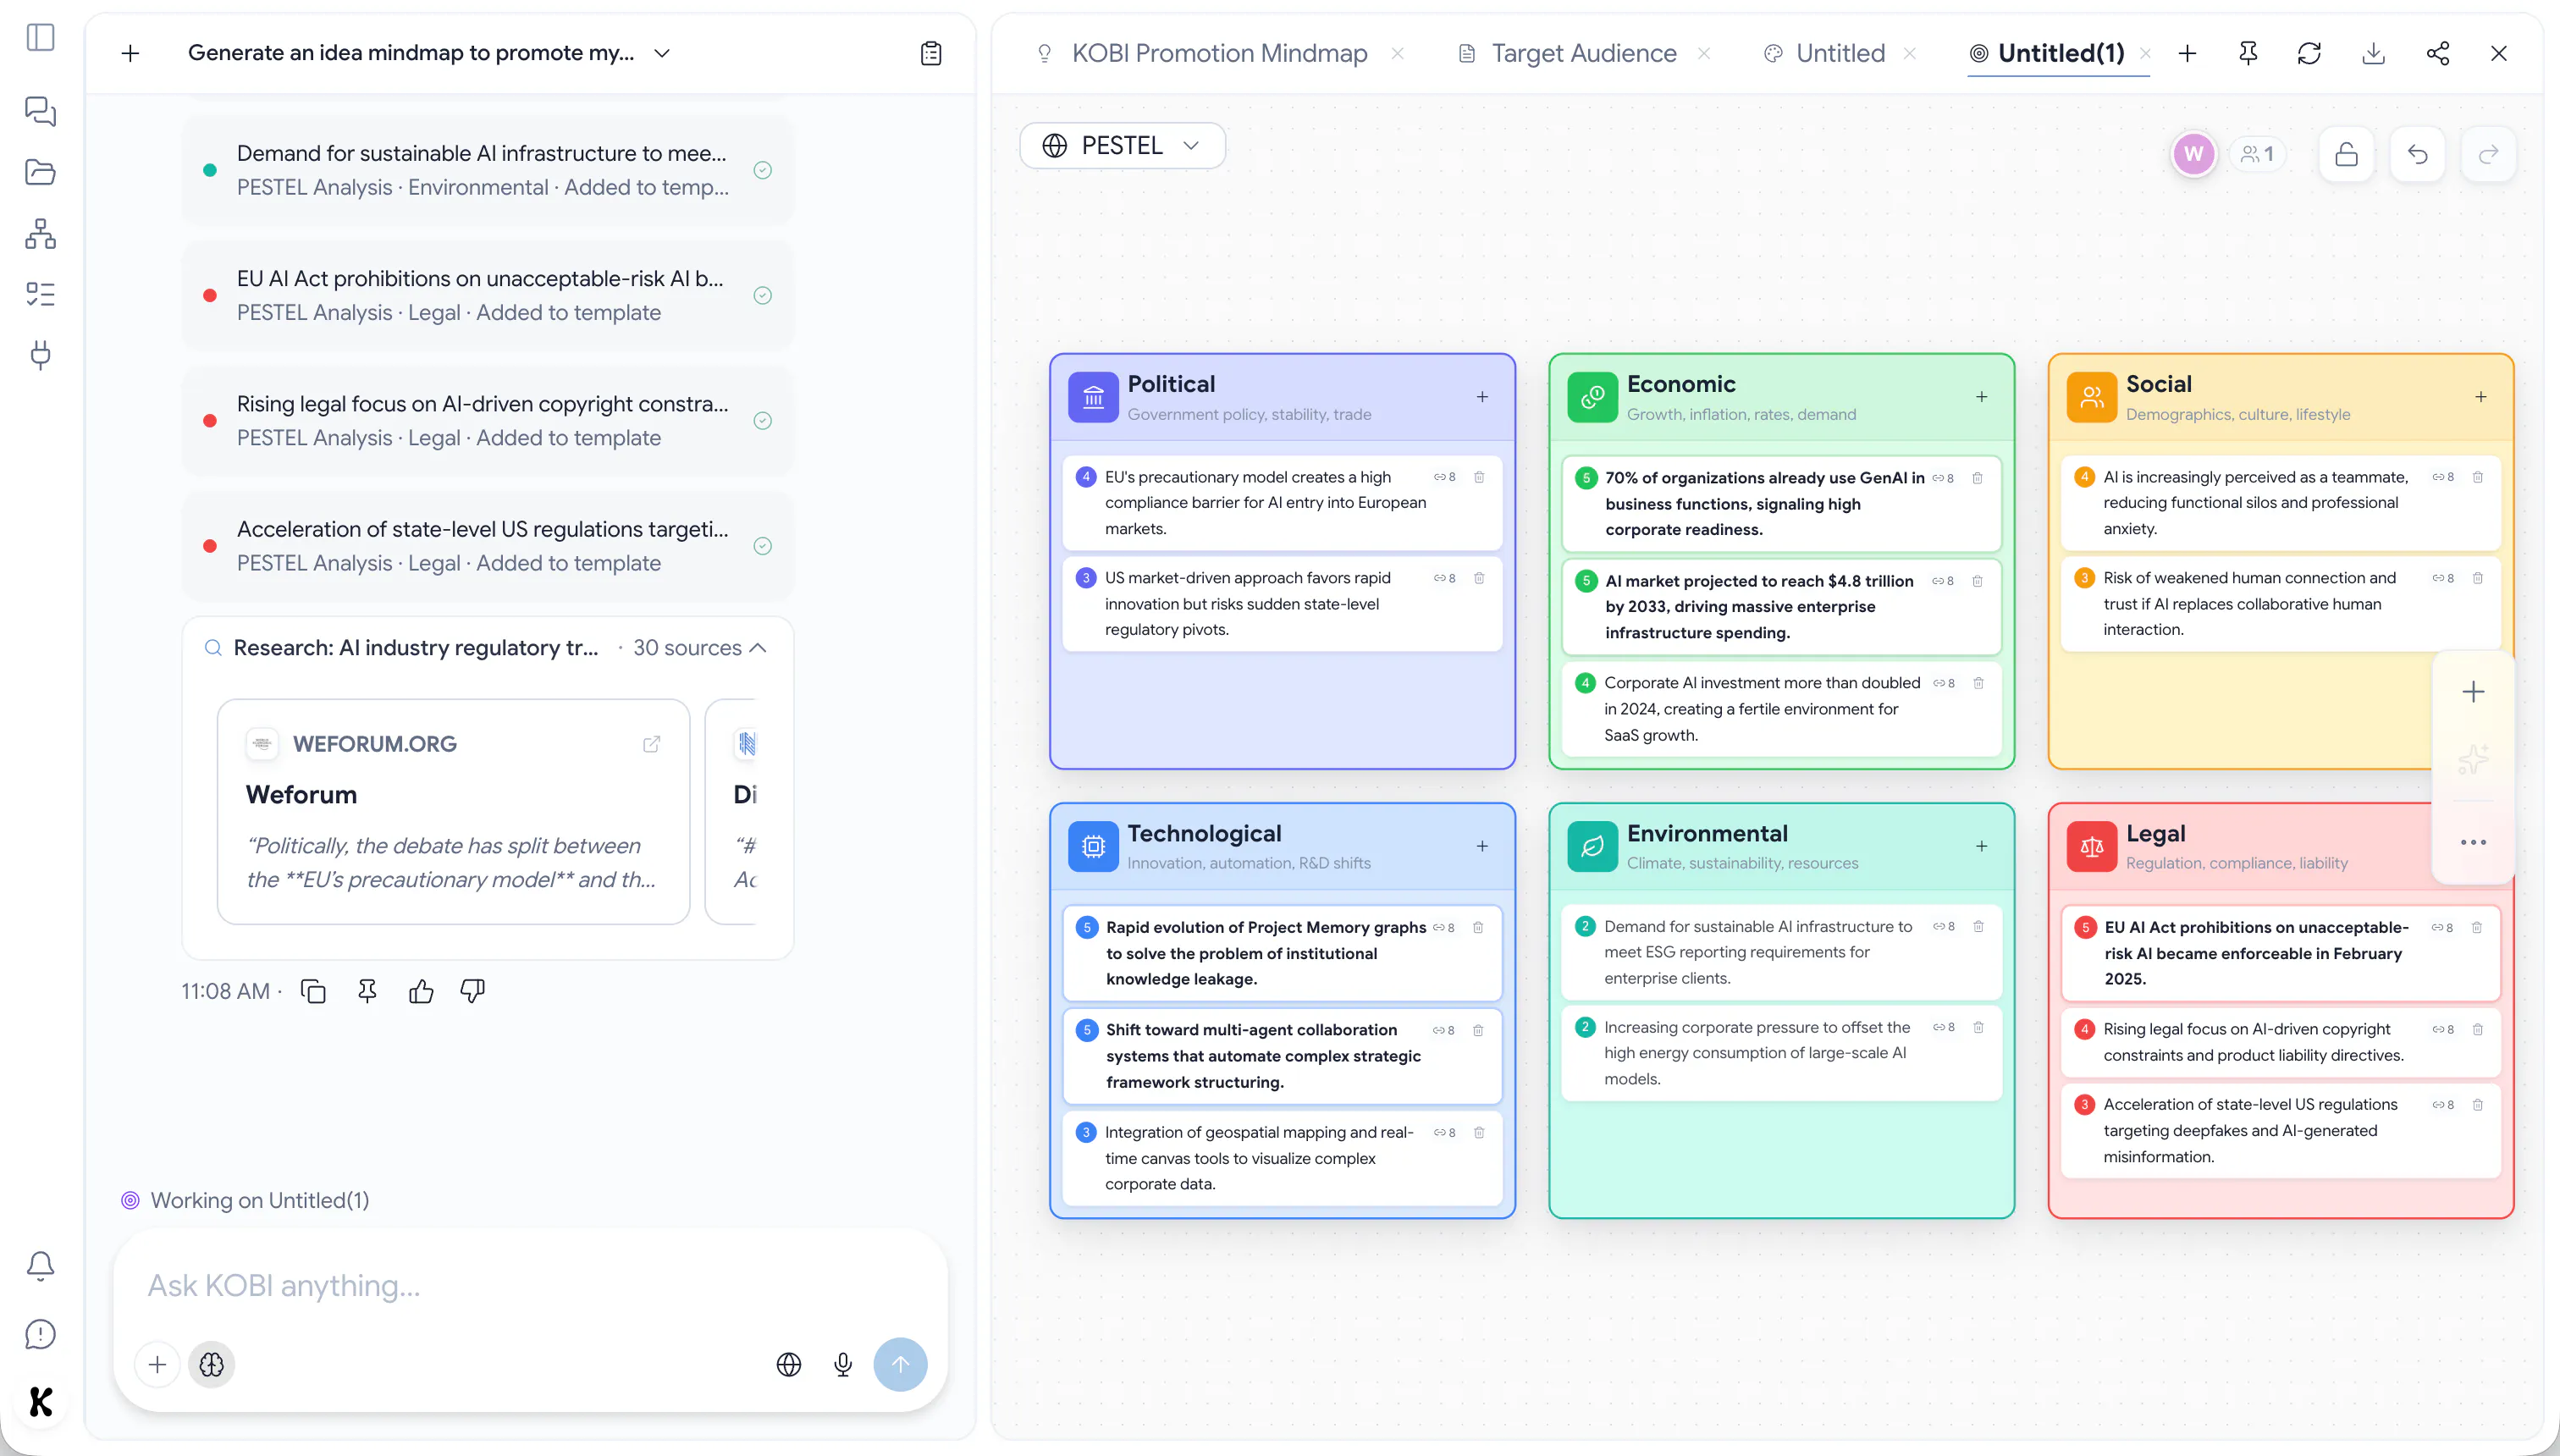Open the floating toolbar more options

click(2473, 842)
